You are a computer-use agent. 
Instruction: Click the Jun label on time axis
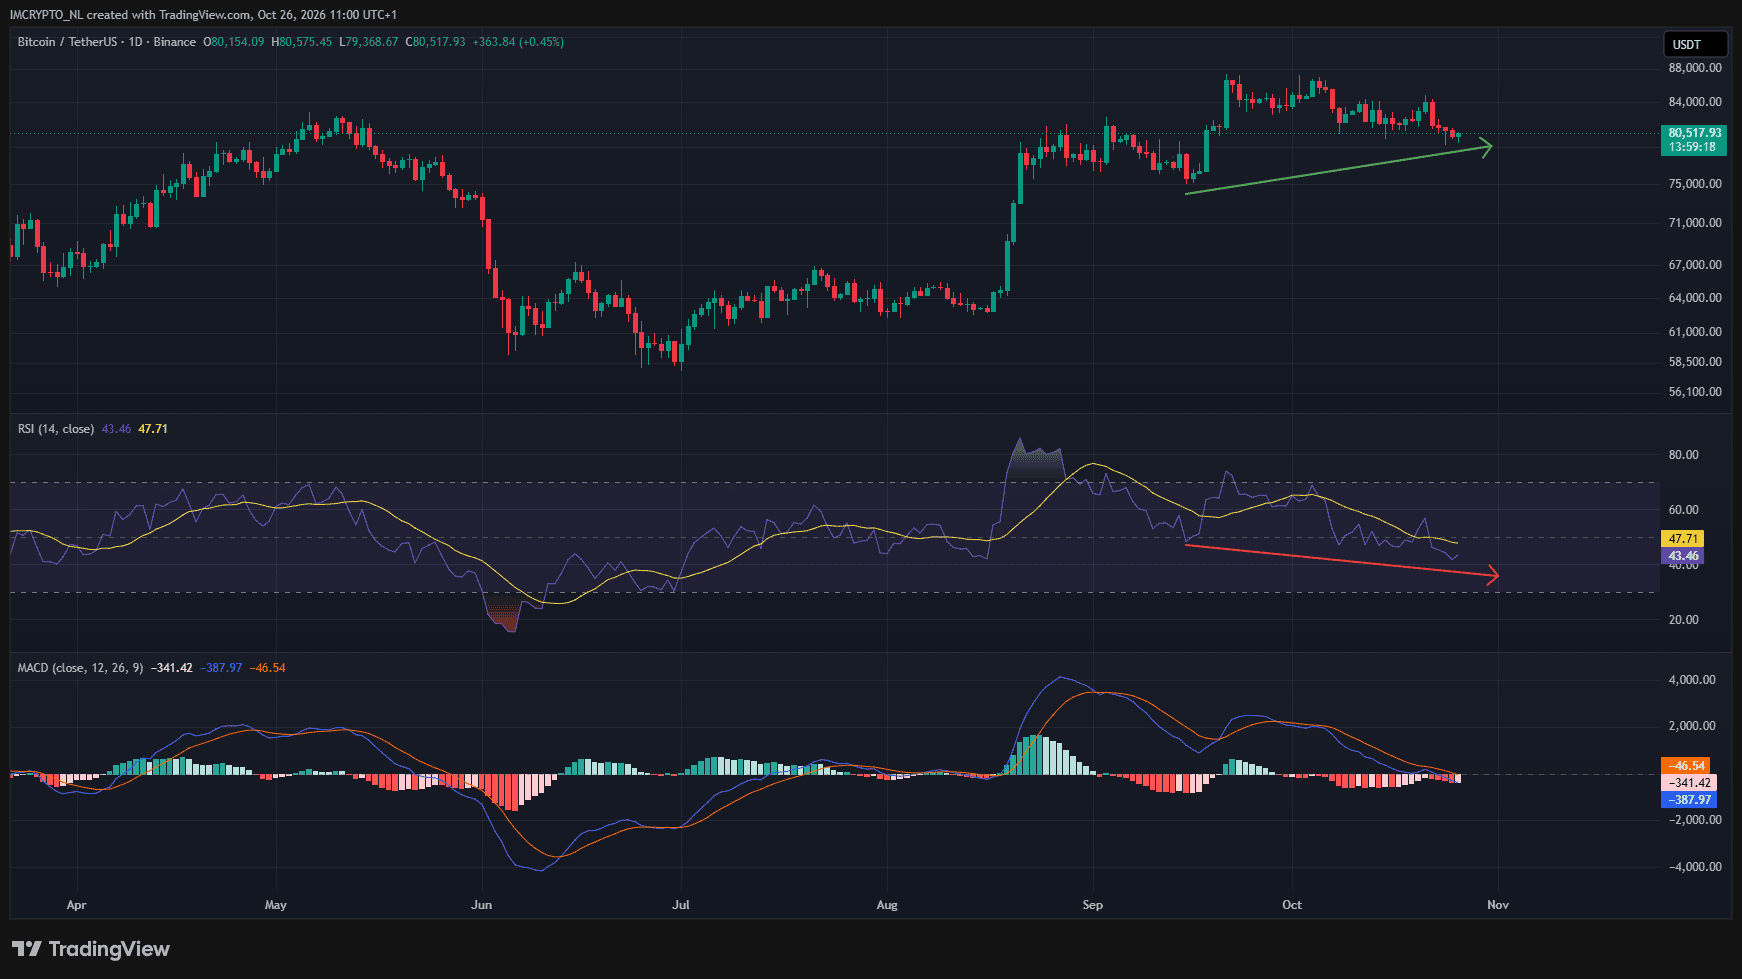click(482, 905)
